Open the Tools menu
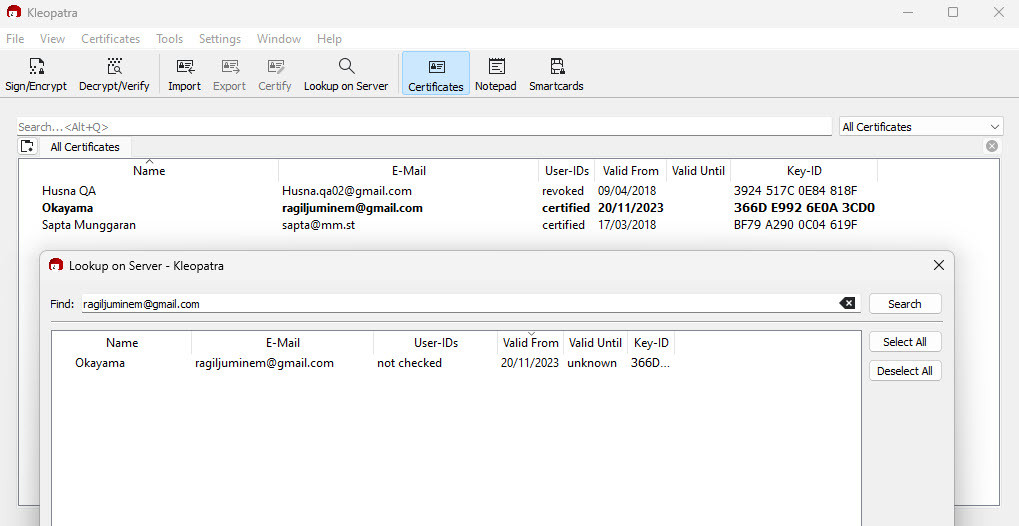The image size is (1019, 526). 170,39
